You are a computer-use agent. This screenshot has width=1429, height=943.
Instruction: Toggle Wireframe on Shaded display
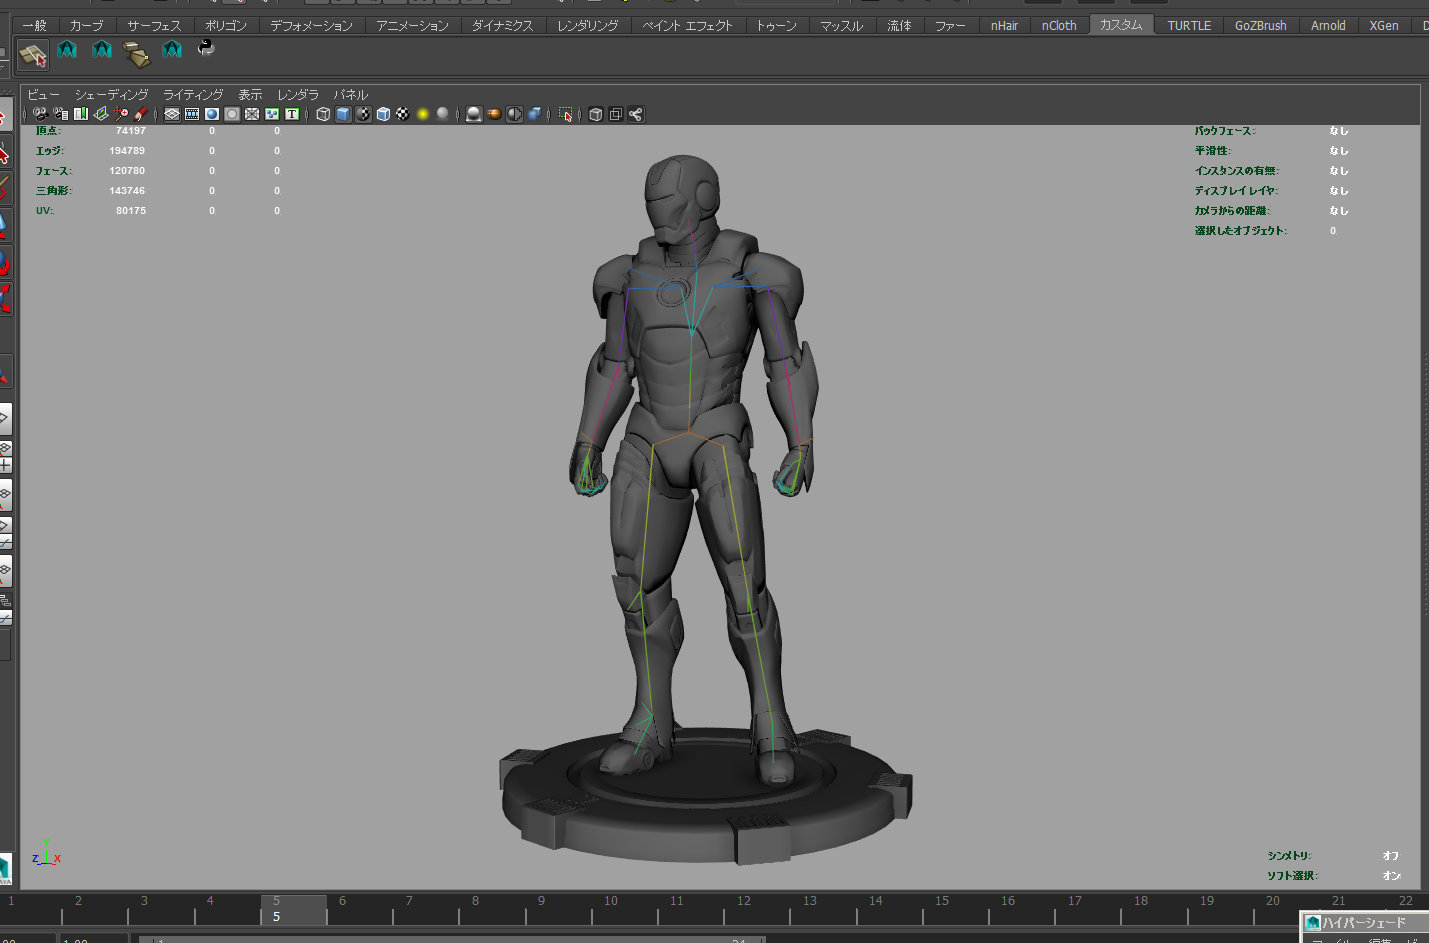pyautogui.click(x=383, y=114)
